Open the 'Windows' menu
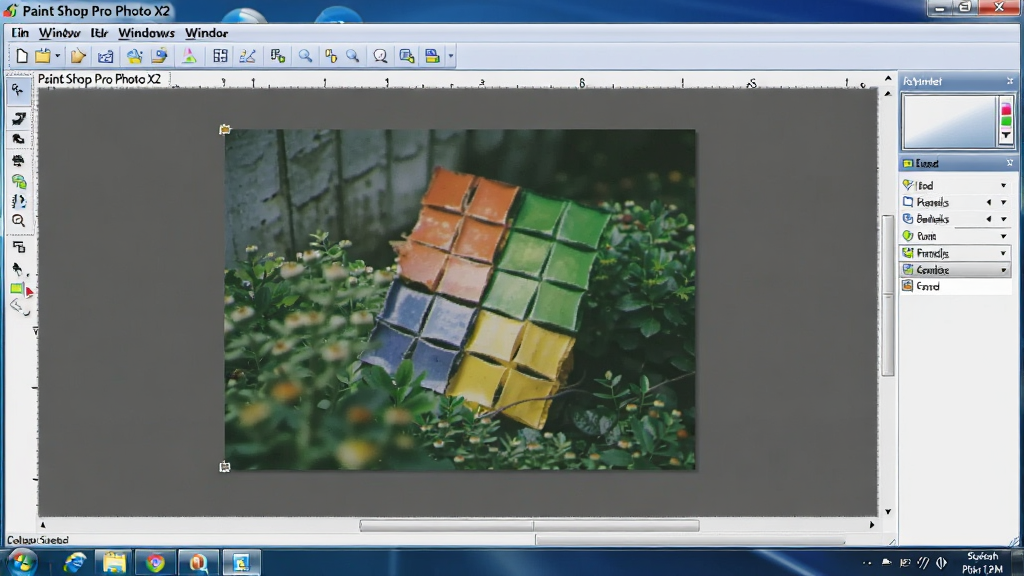Viewport: 1024px width, 576px height. (146, 33)
